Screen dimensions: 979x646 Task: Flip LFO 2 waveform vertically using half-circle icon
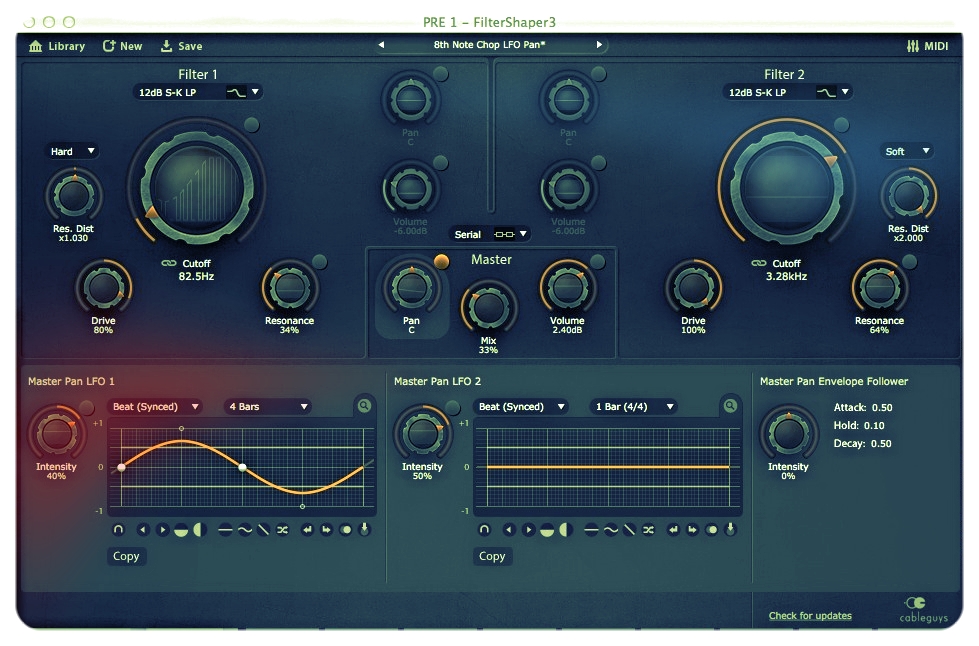tap(547, 531)
